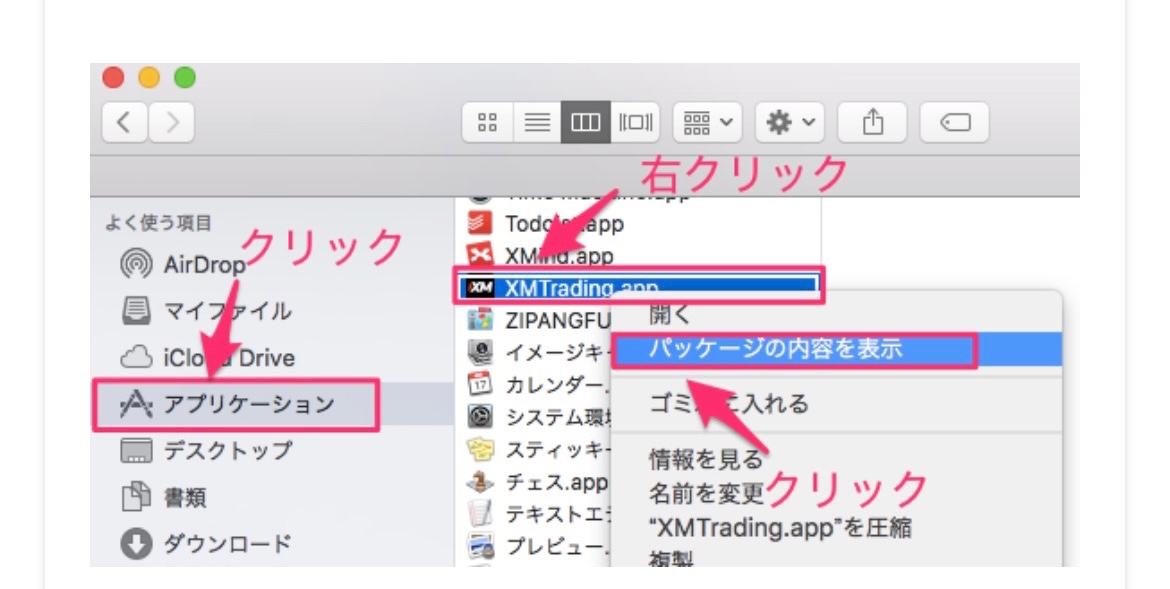Viewport: 1170px width, 589px height.
Task: Click the テキストエ text editor icon
Action: (x=479, y=514)
